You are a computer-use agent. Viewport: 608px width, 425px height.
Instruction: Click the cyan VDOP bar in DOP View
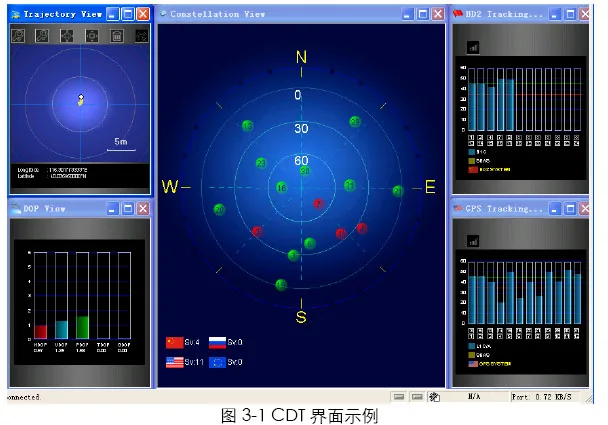click(61, 330)
